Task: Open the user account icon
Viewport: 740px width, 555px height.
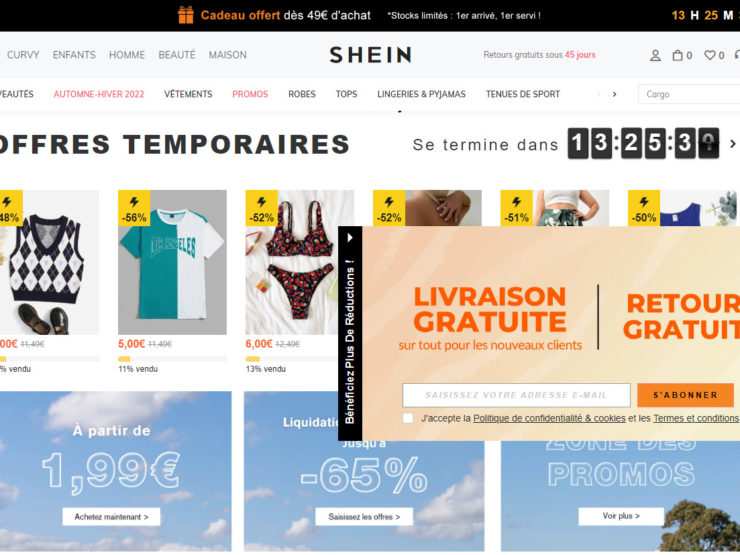Action: [x=655, y=56]
